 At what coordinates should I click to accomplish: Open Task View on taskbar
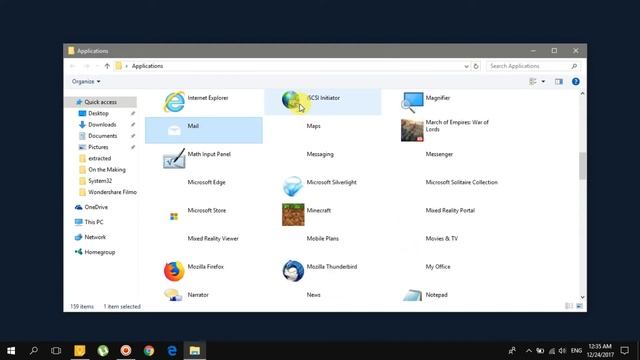click(x=56, y=350)
